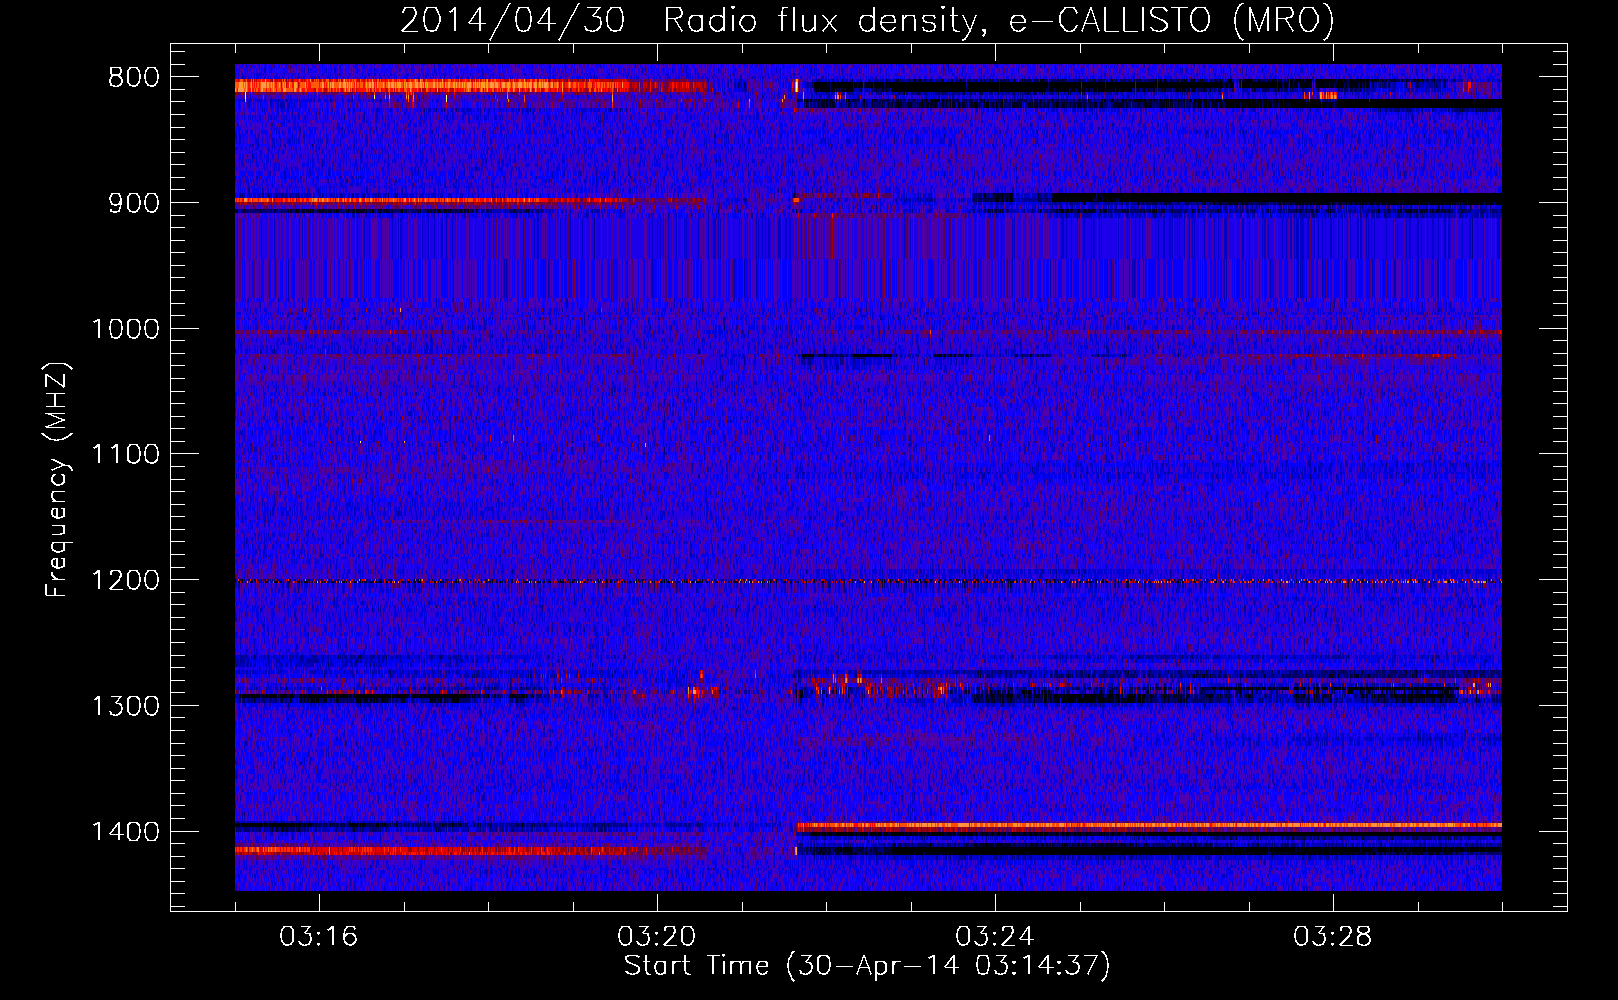Select the 1300 frequency axis label
The width and height of the screenshot is (1618, 1000).
point(126,706)
